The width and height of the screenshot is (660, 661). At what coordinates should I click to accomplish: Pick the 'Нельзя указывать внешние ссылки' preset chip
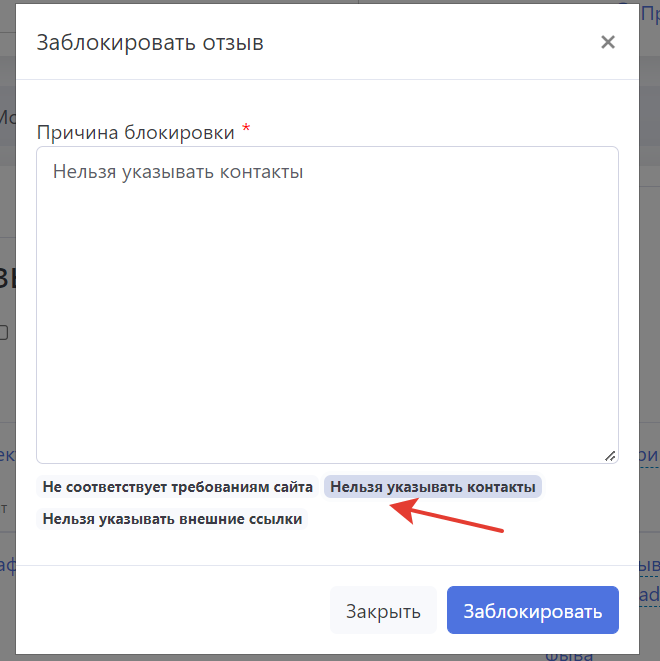tap(171, 519)
